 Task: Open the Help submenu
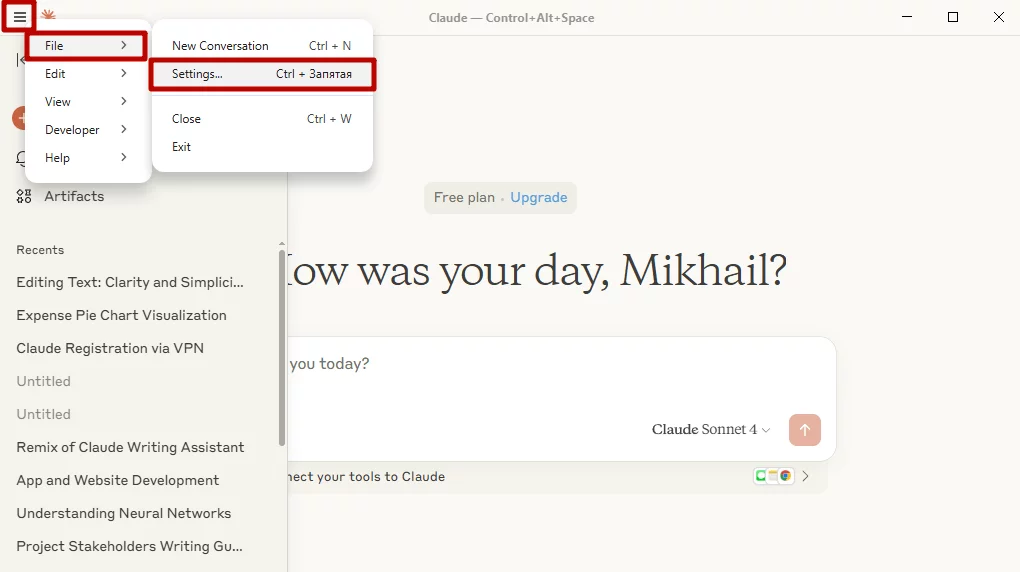[x=86, y=157]
